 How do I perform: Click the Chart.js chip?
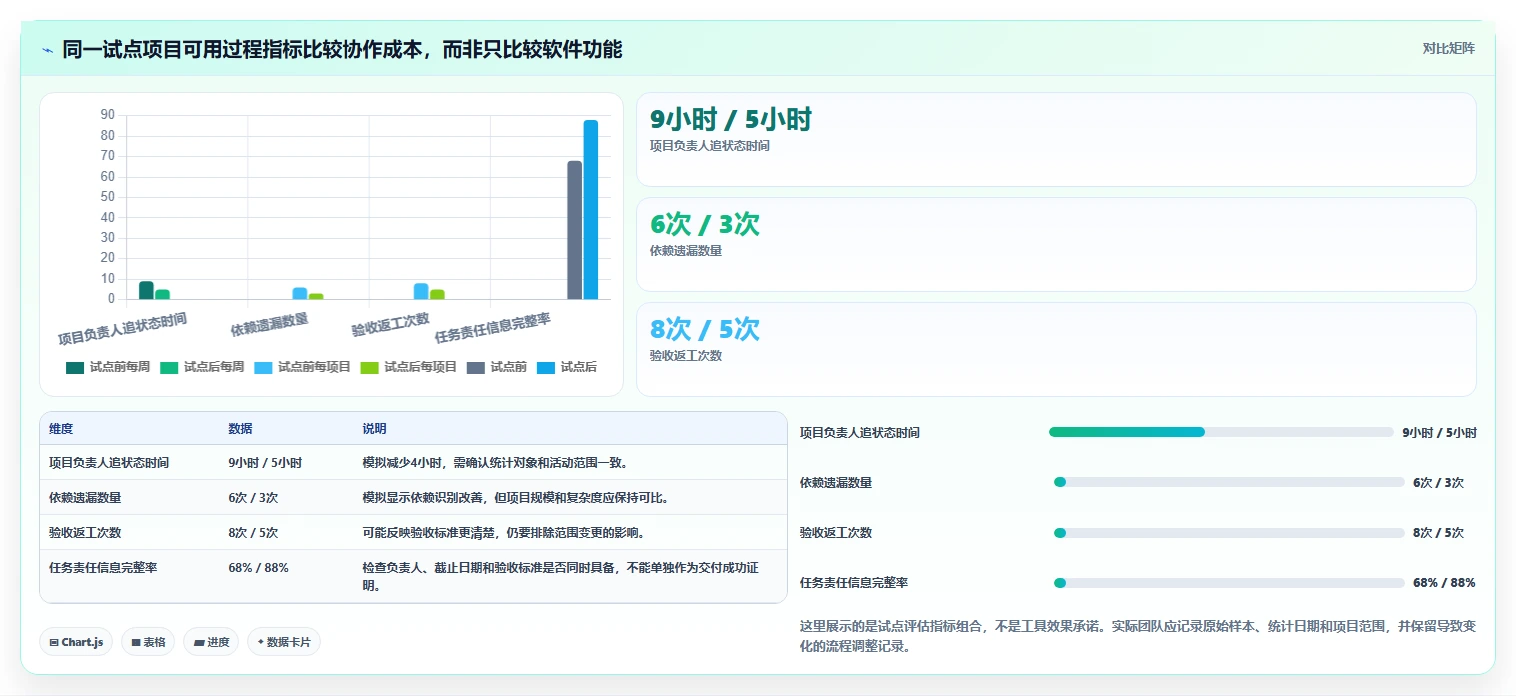[76, 642]
